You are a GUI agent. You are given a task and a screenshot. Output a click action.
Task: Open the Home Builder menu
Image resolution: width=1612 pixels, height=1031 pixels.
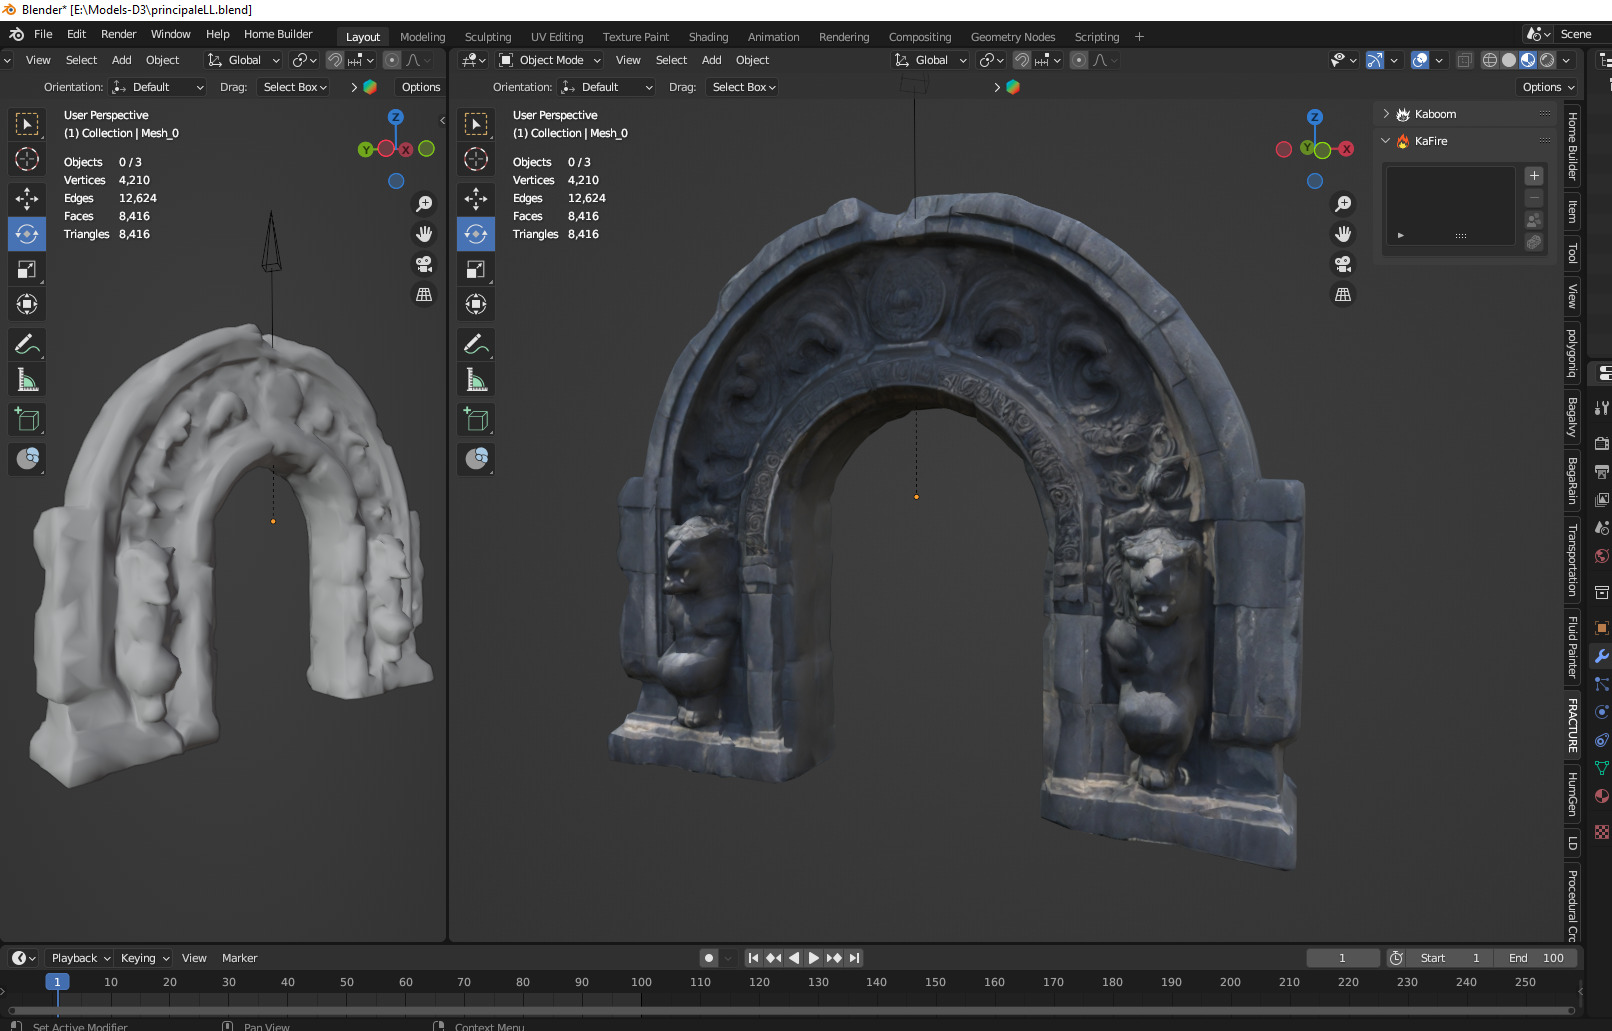click(x=278, y=34)
